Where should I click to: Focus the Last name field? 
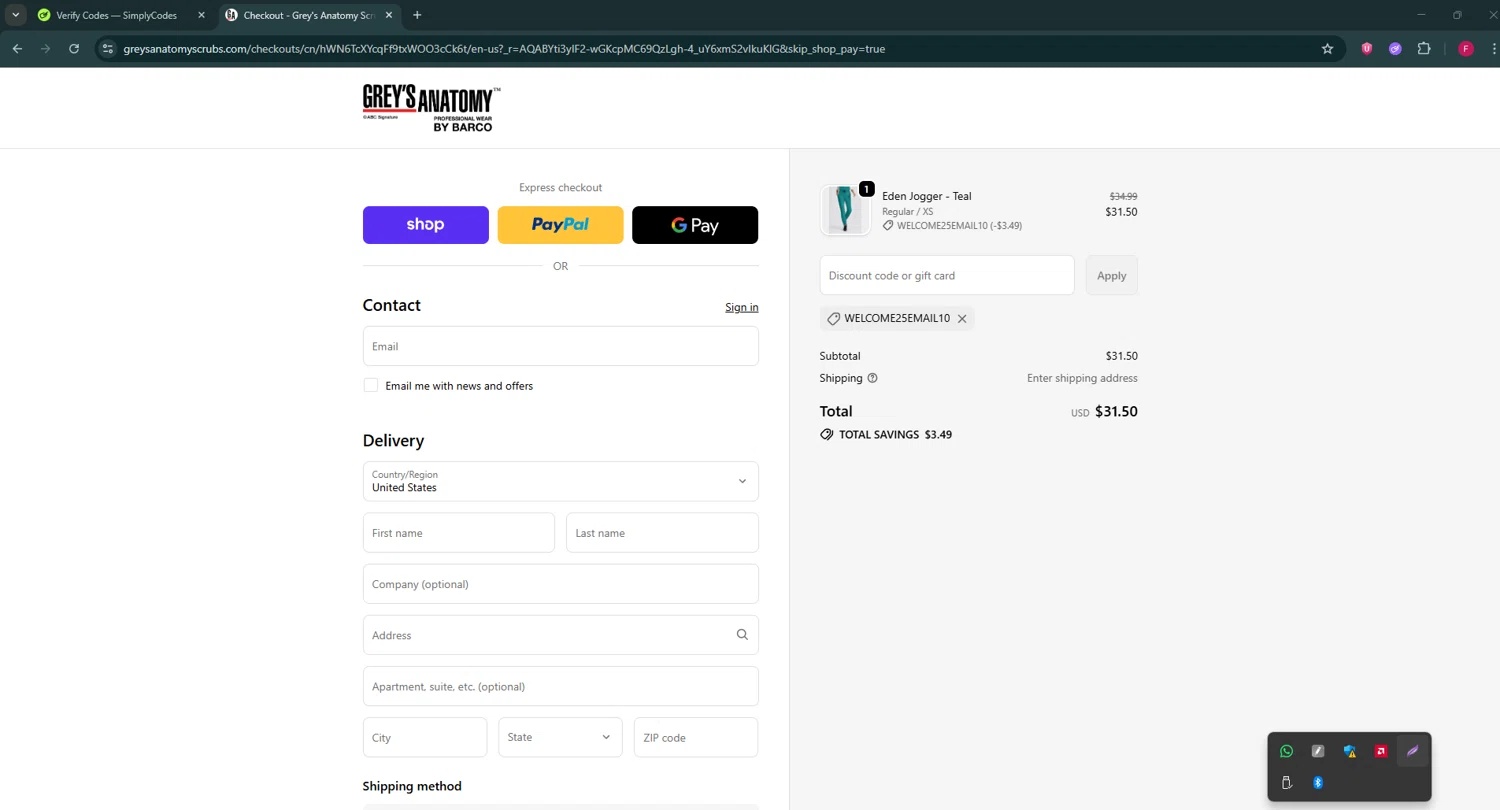pos(662,533)
